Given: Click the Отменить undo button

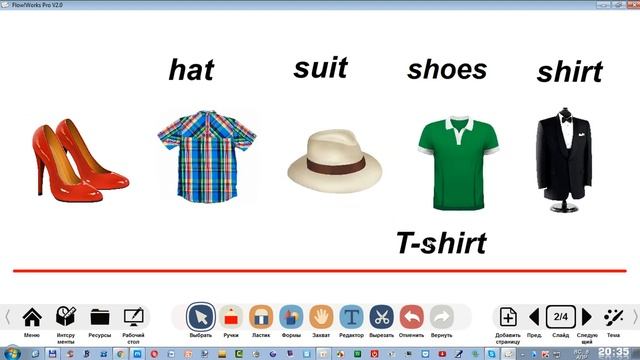Looking at the screenshot, I should coord(411,317).
